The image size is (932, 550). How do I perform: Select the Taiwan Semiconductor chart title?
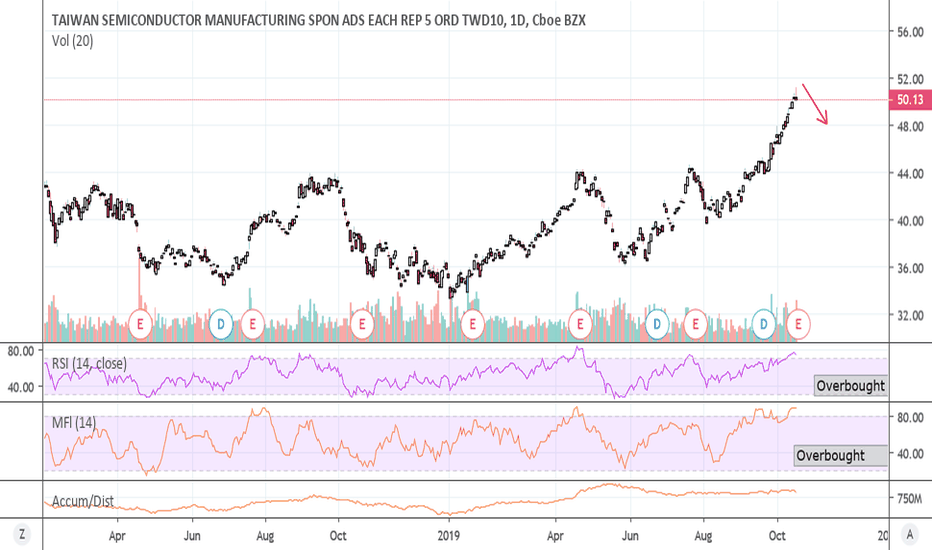[x=319, y=20]
